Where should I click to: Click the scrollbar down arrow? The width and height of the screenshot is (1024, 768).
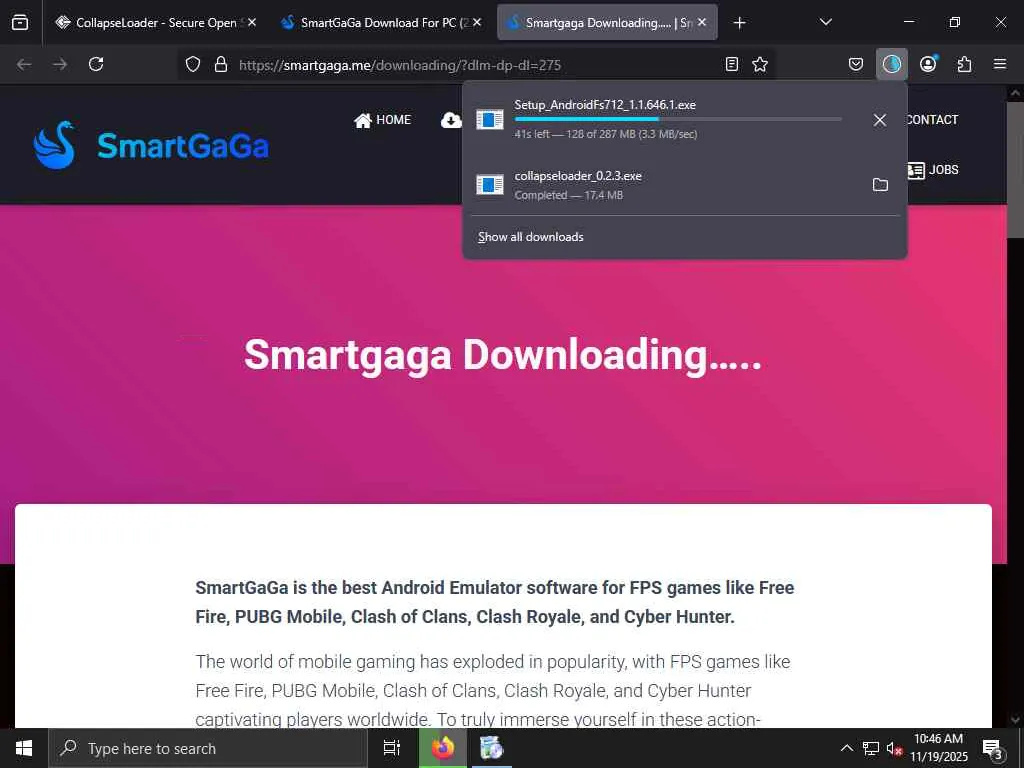(x=1015, y=720)
